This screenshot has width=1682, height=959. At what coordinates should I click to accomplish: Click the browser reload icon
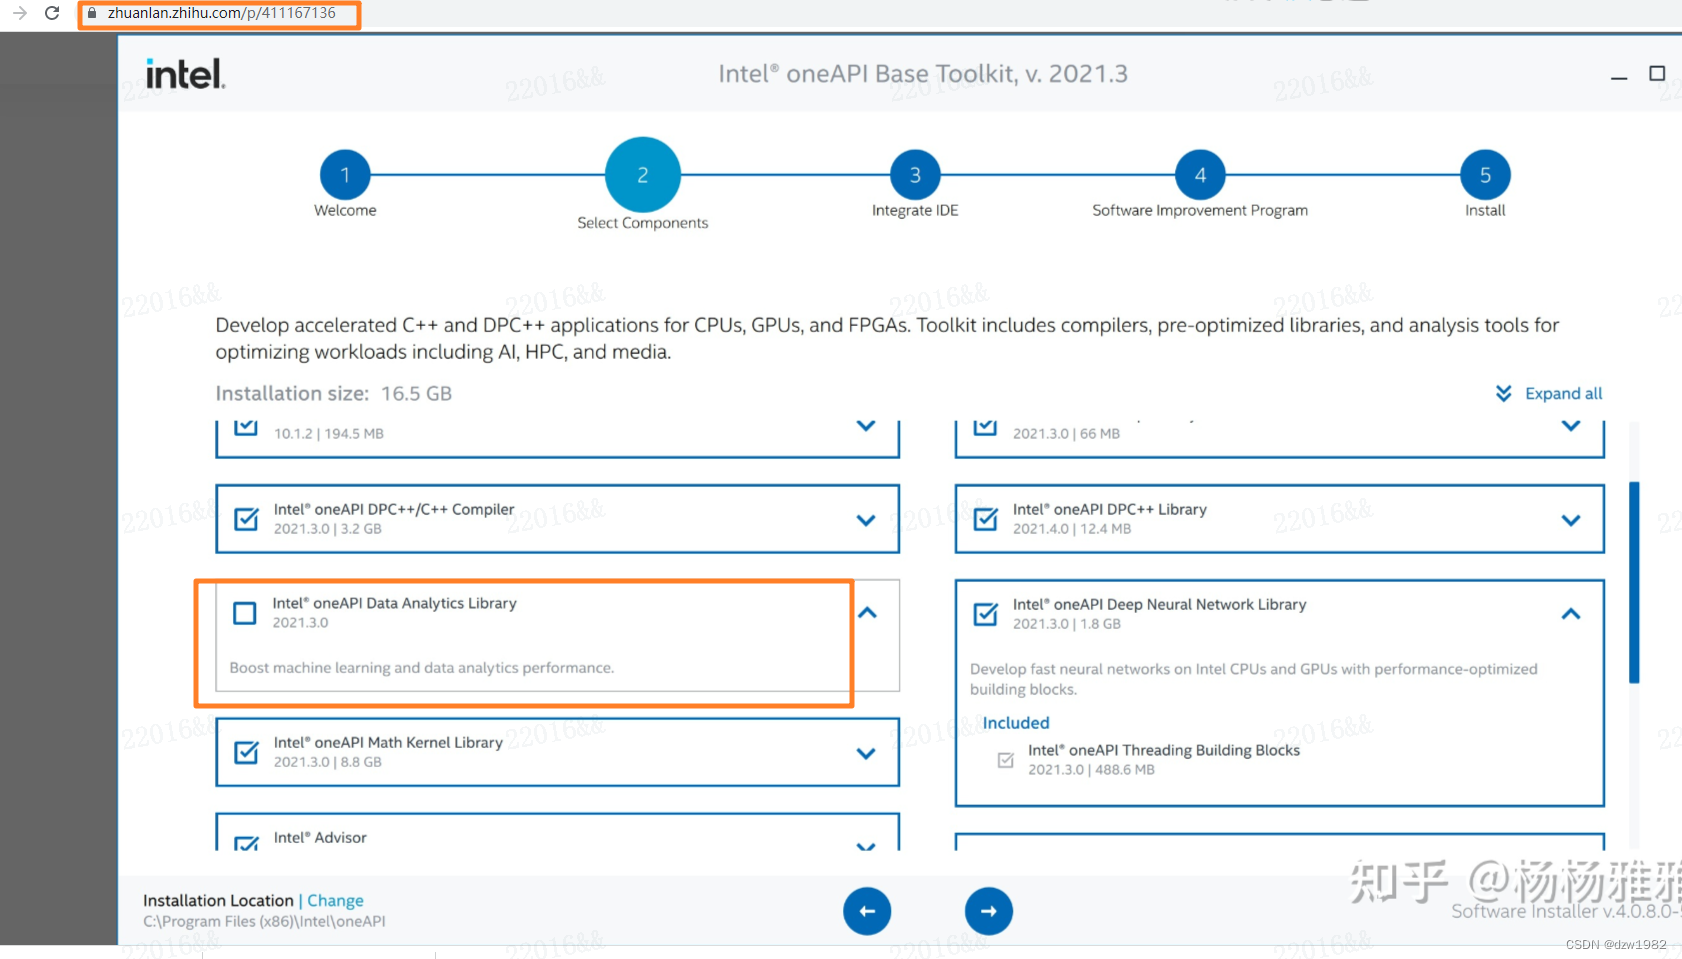[52, 13]
